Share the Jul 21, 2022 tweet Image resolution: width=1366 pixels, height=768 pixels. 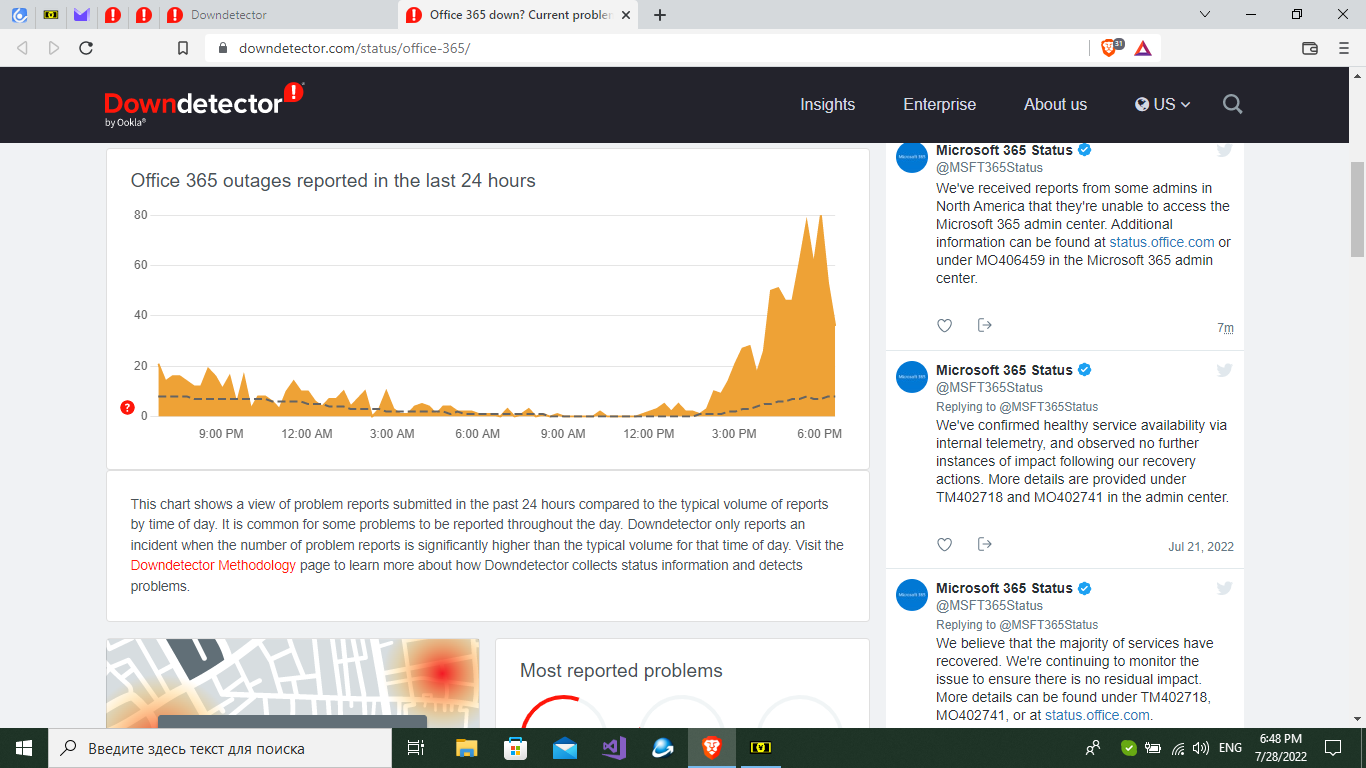tap(984, 544)
